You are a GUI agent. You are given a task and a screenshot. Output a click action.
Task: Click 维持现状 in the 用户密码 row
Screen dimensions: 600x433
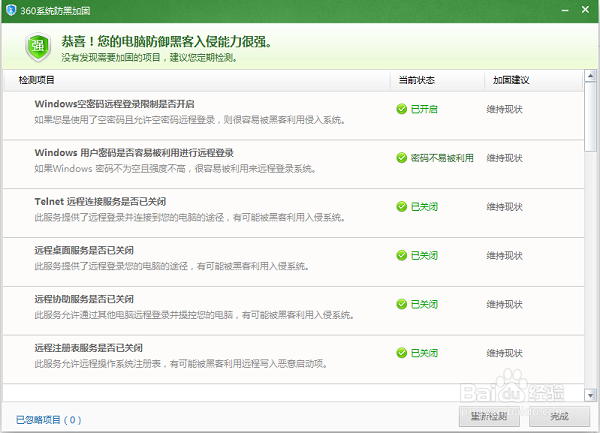pyautogui.click(x=504, y=158)
